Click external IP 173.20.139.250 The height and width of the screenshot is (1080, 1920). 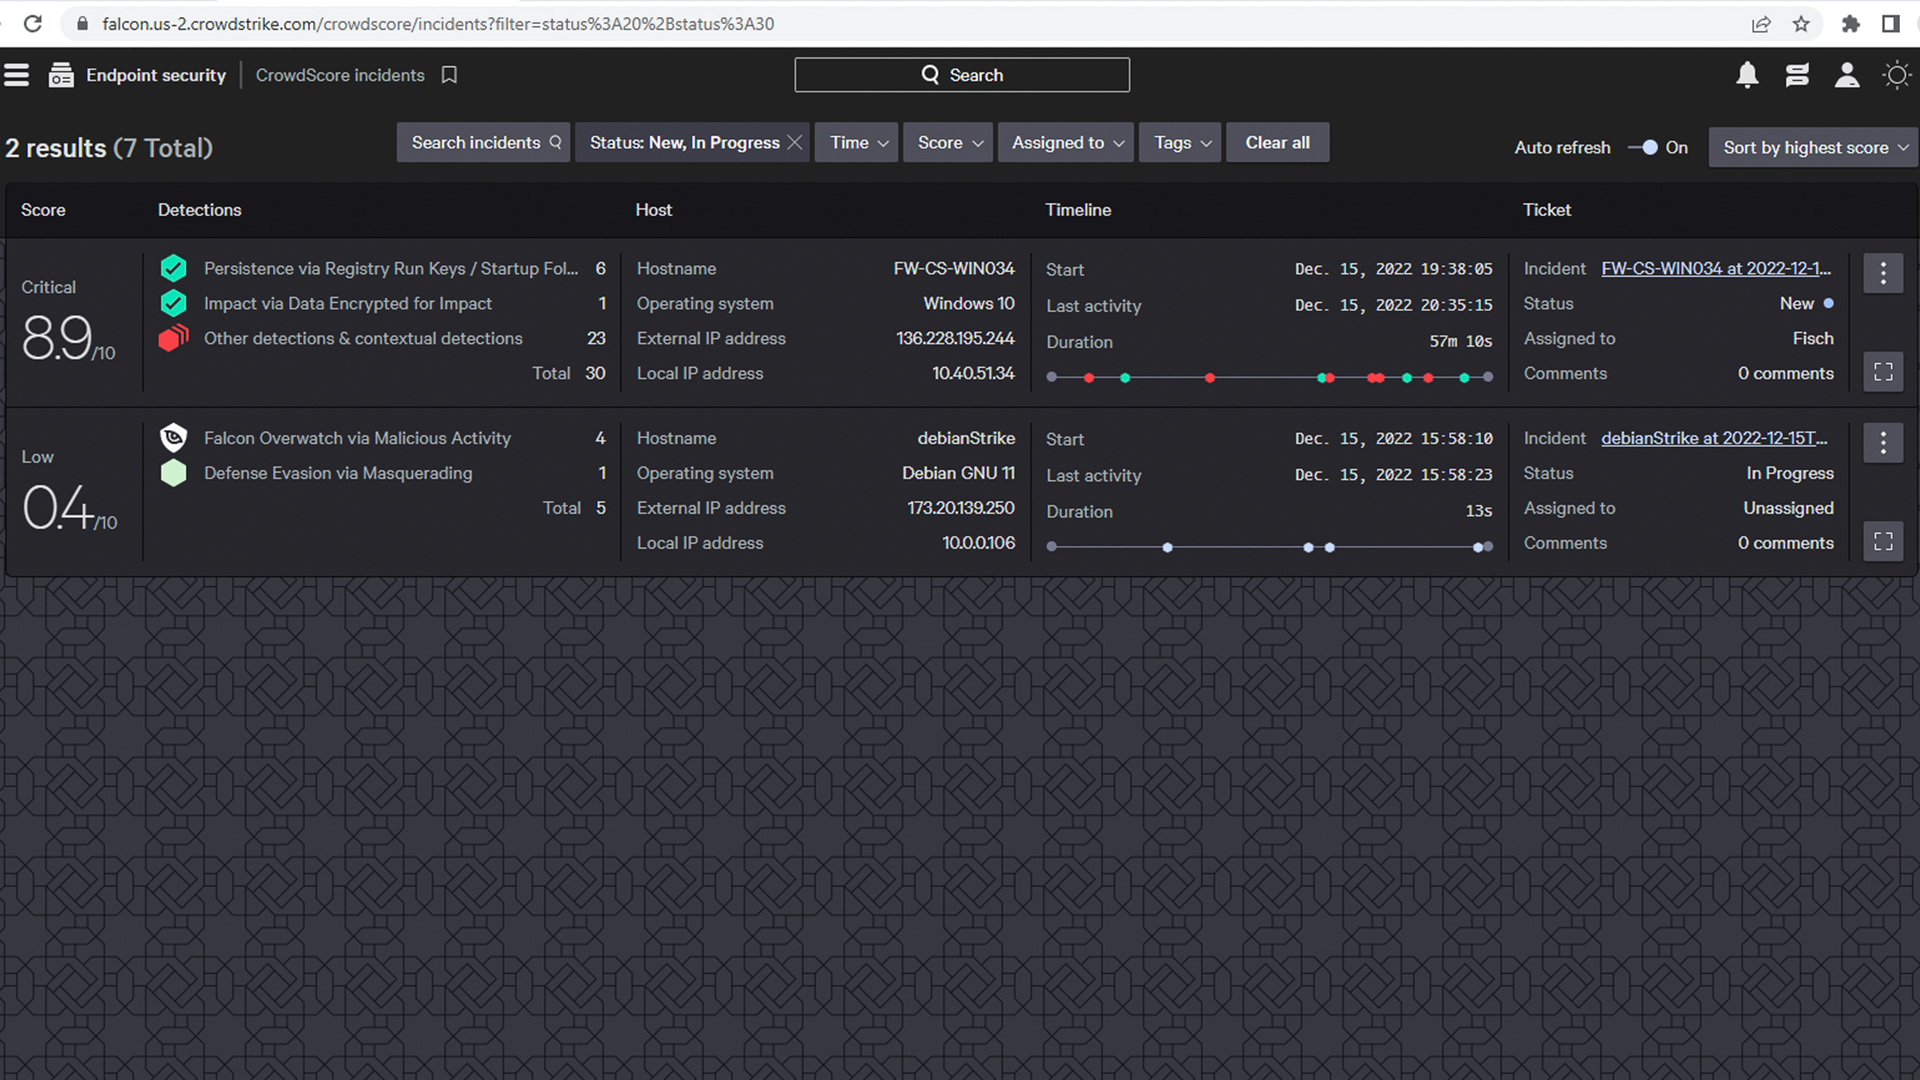coord(961,508)
